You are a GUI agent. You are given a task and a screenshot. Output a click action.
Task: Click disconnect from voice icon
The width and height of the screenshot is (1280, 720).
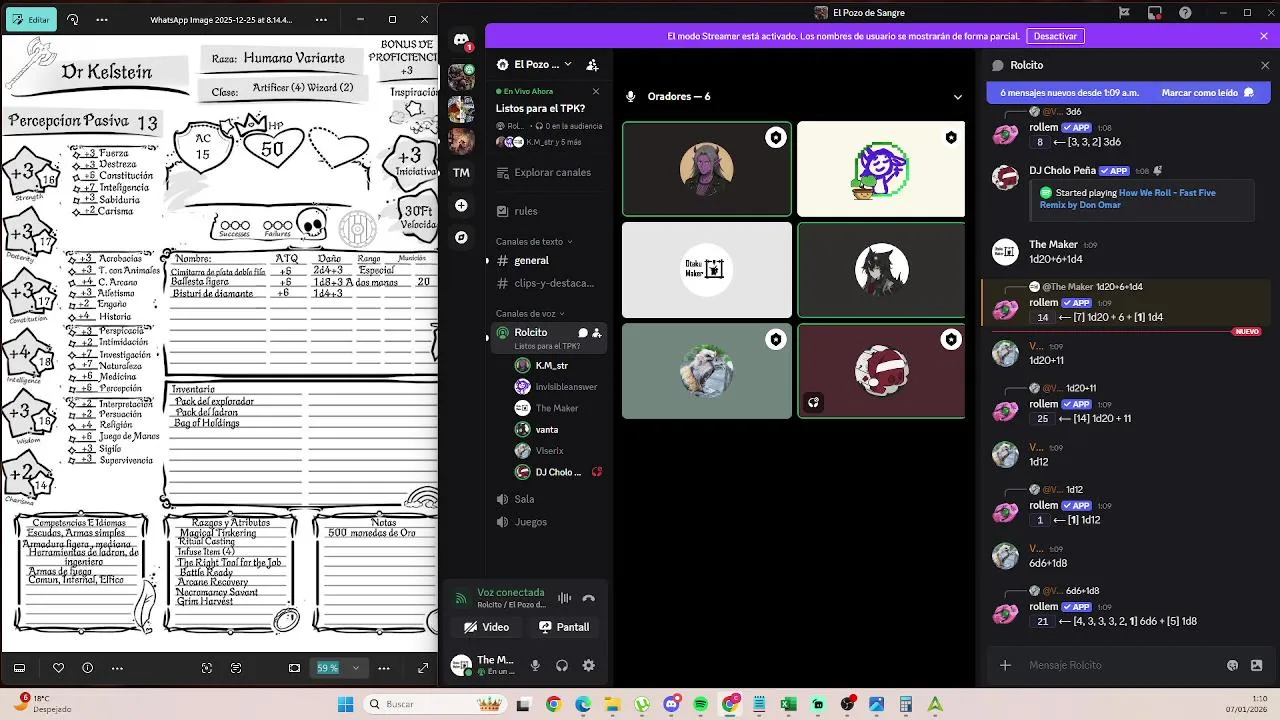pyautogui.click(x=589, y=598)
